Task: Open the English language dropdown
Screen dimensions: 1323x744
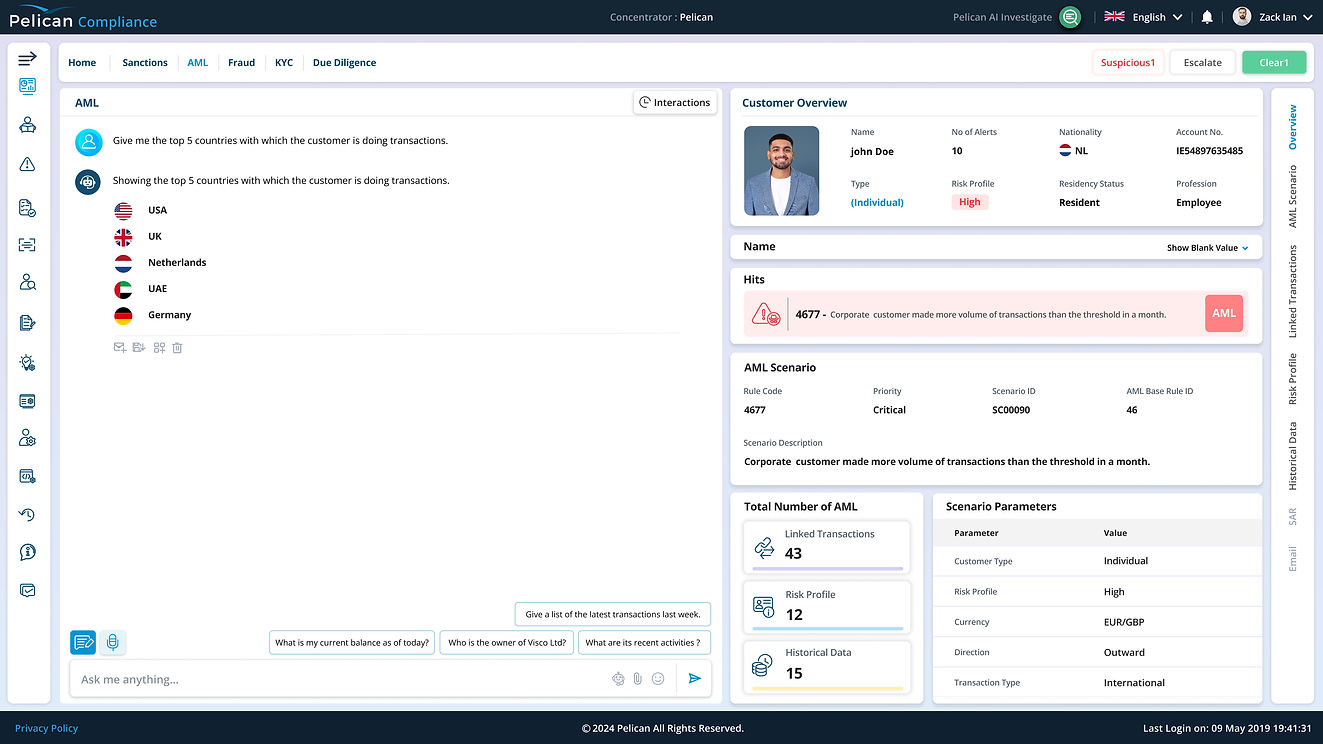Action: click(1143, 17)
